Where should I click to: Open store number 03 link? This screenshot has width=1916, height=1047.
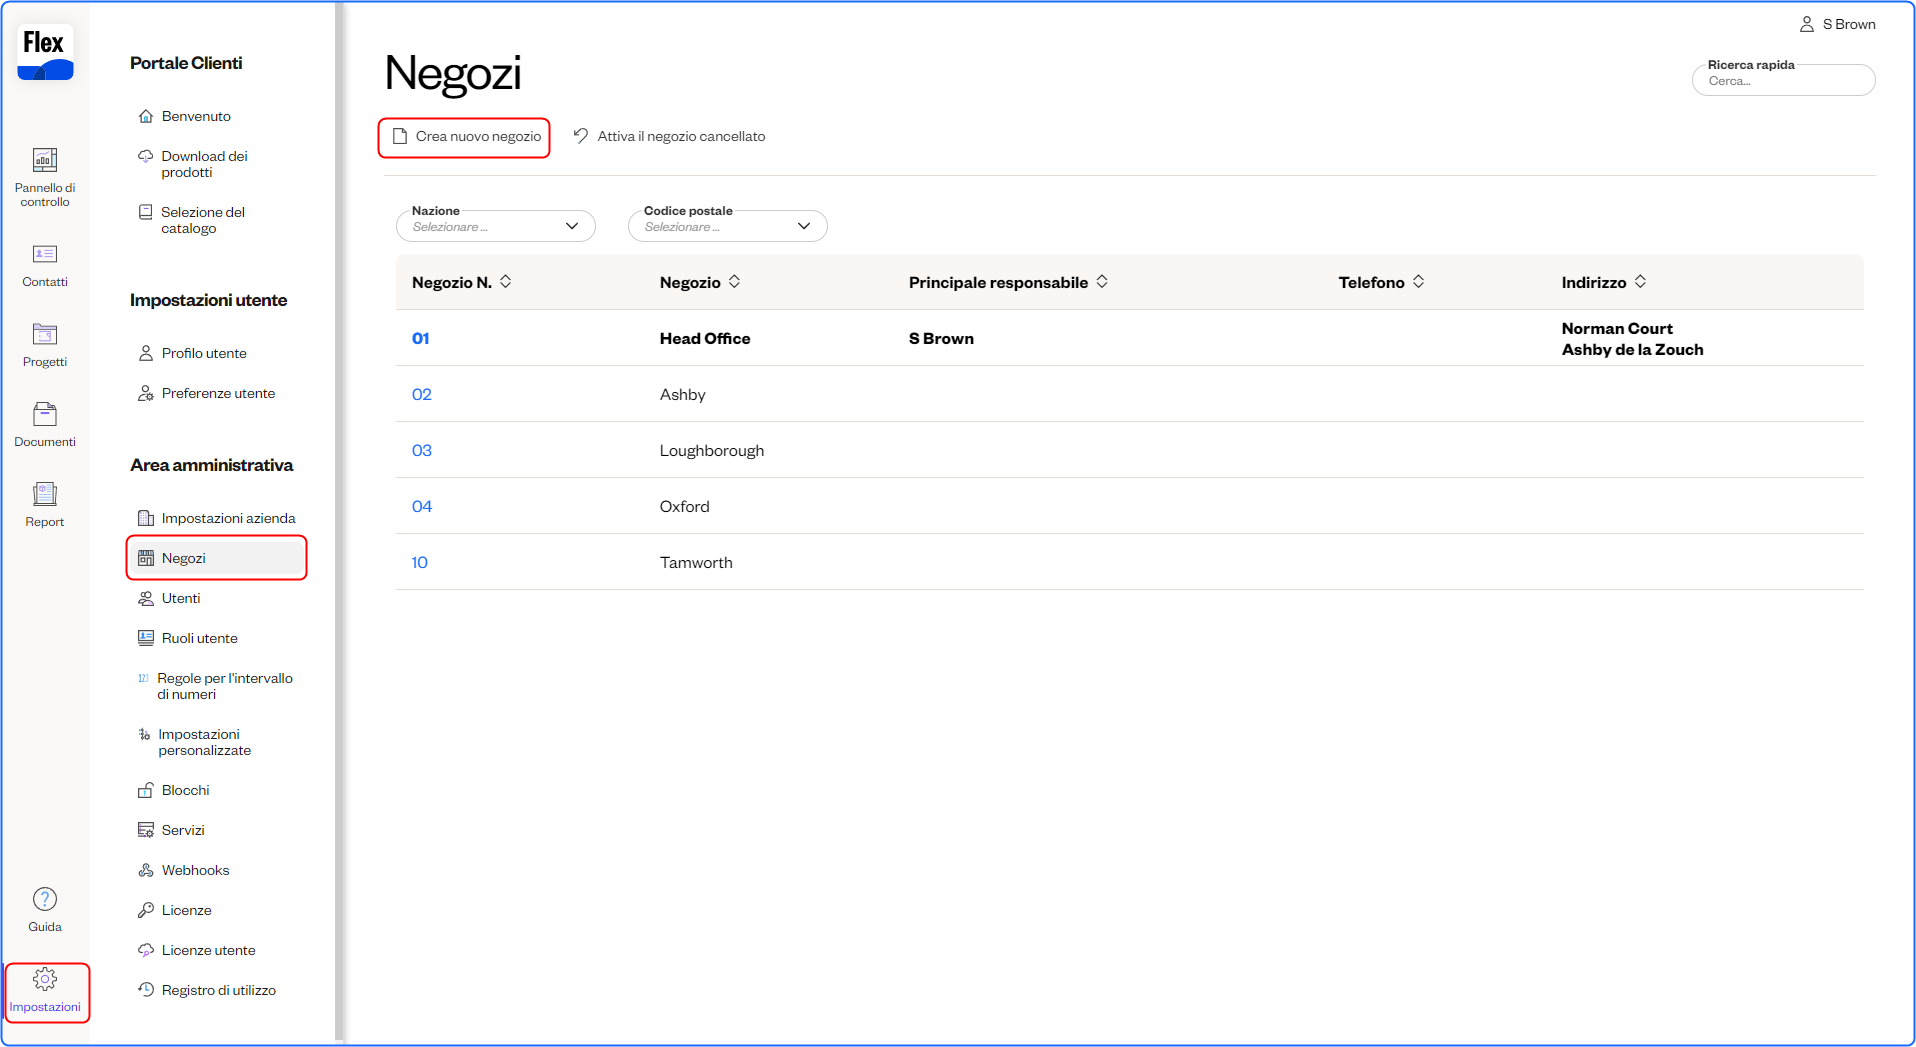coord(422,451)
